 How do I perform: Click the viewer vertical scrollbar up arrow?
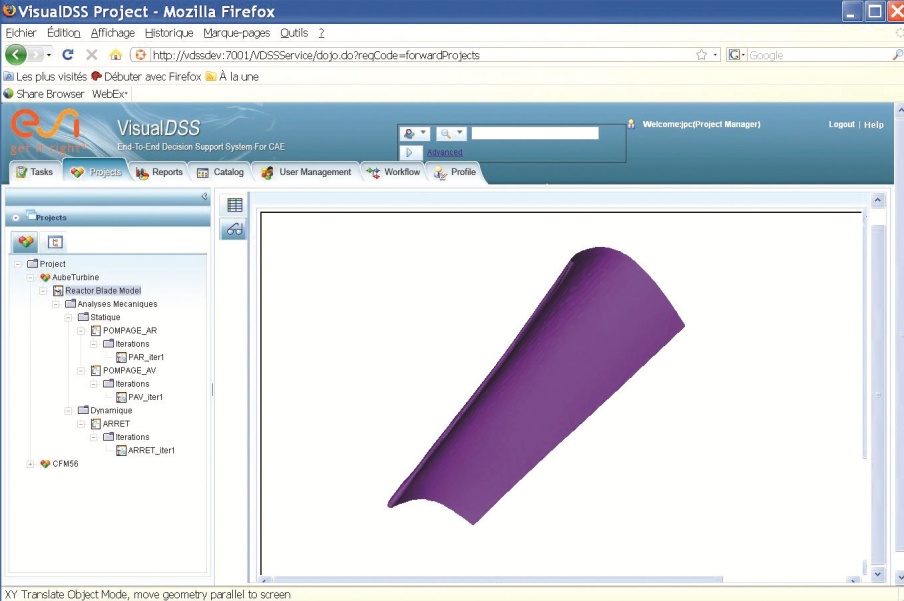(x=877, y=200)
